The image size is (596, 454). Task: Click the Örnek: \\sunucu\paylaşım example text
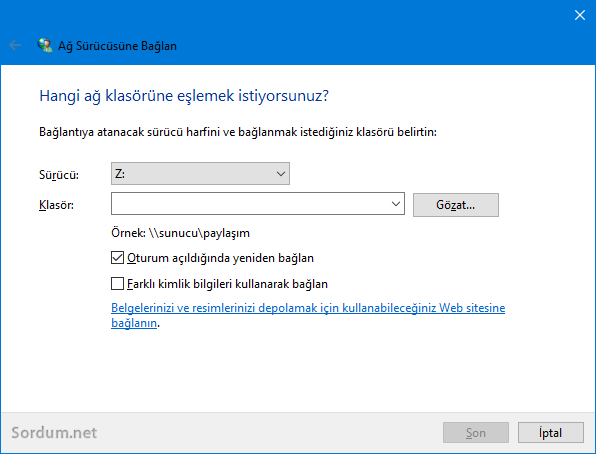coord(181,233)
